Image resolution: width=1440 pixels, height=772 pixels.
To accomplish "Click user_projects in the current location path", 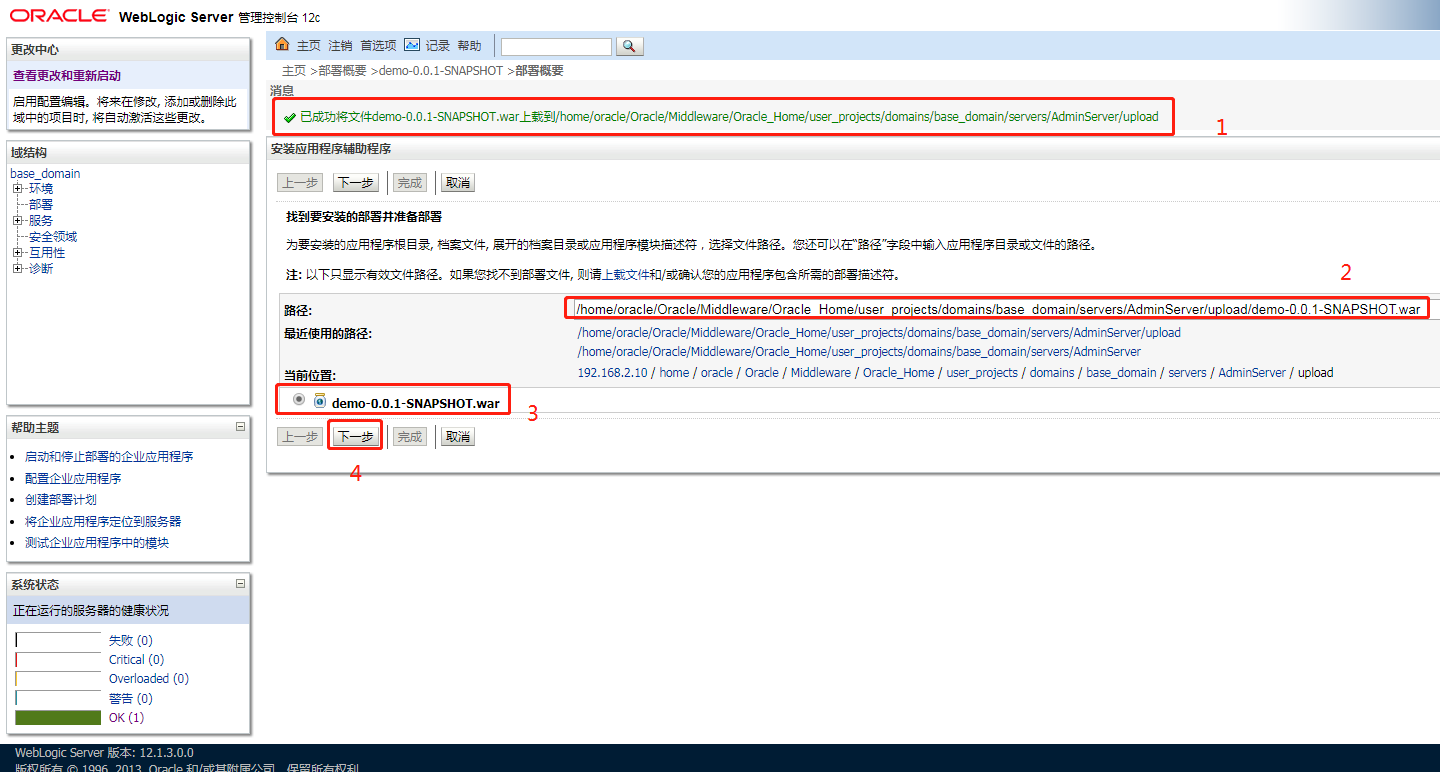I will point(982,373).
